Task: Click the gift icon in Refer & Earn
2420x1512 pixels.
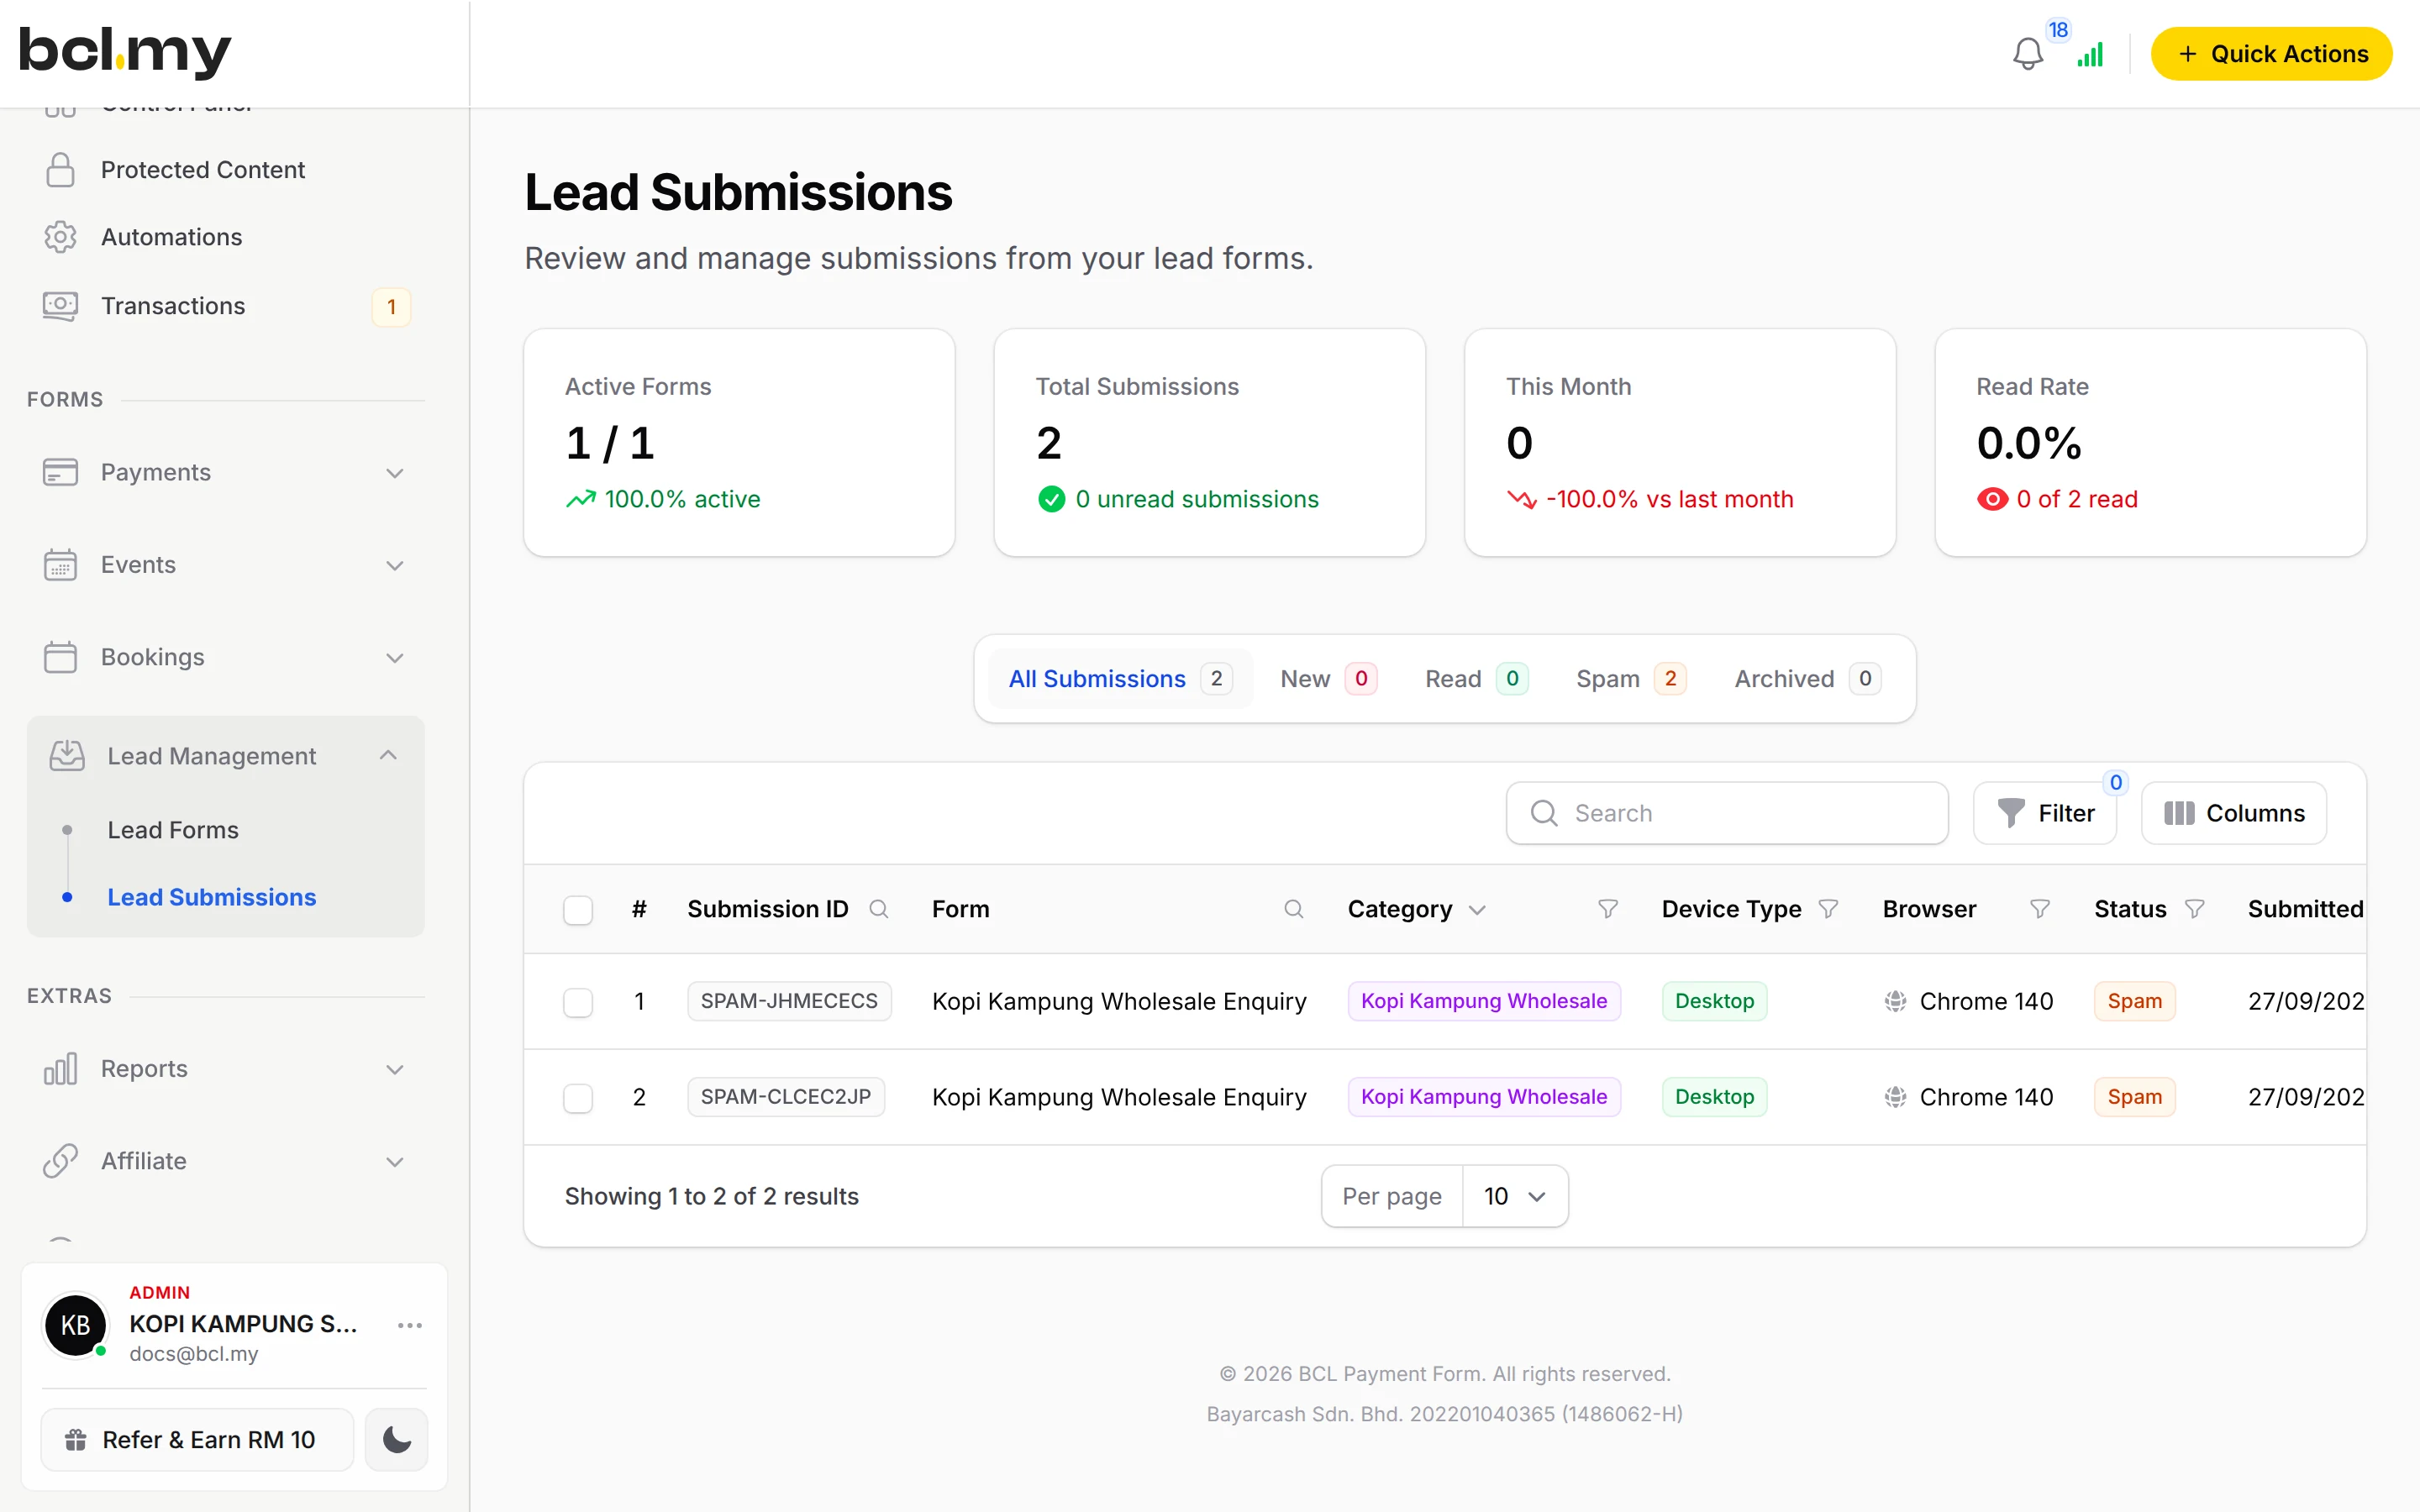Action: point(76,1440)
